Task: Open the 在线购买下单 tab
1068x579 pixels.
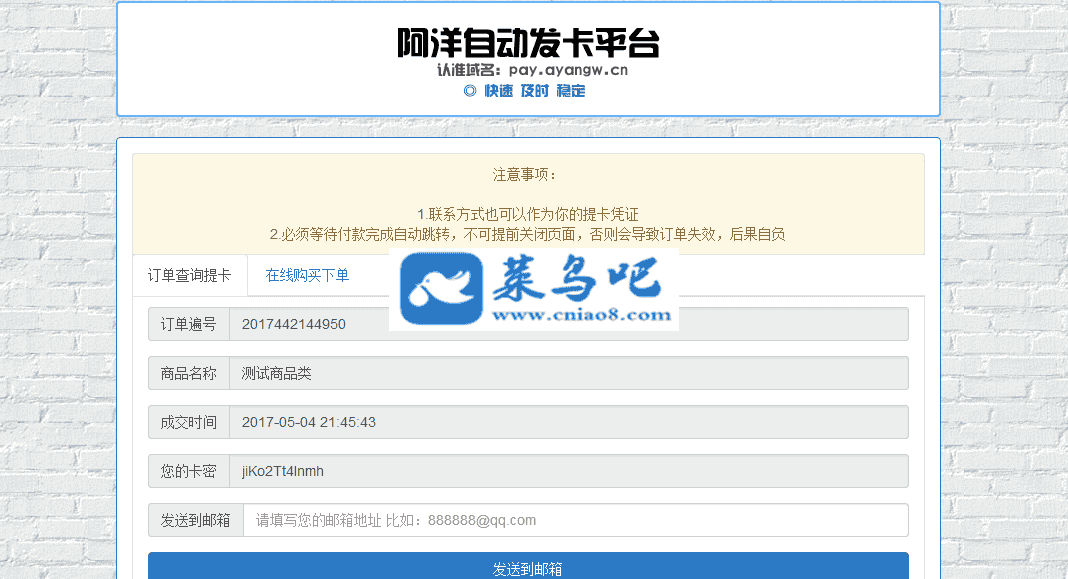Action: [x=307, y=275]
